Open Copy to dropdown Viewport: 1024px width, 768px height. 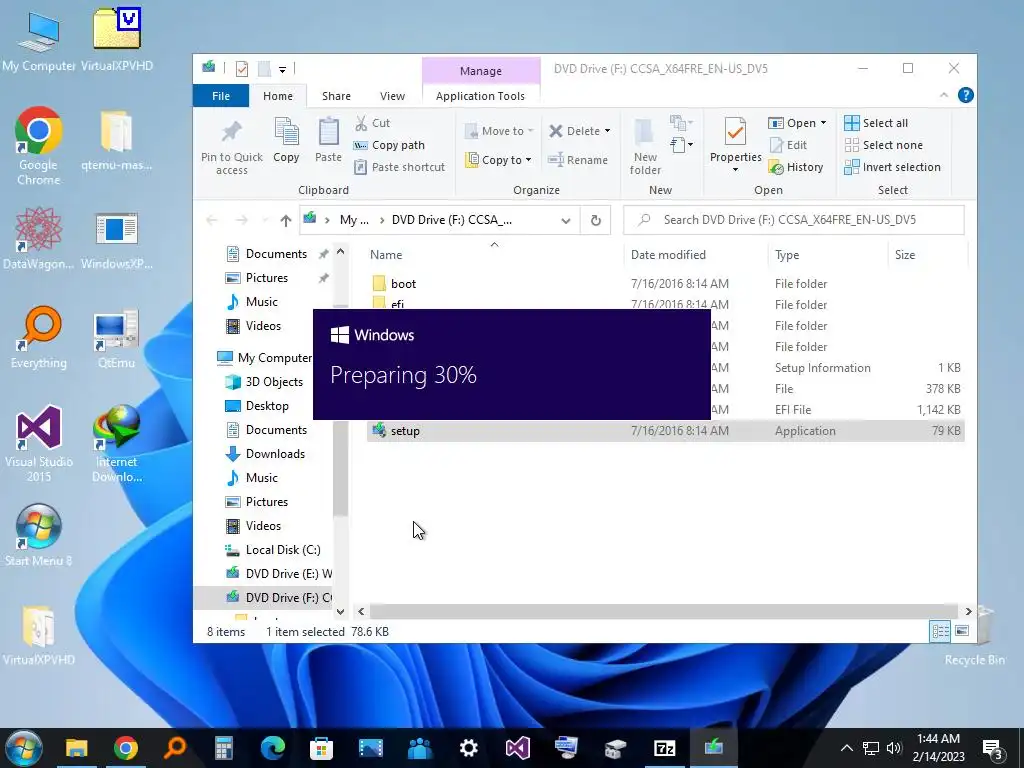pyautogui.click(x=499, y=160)
